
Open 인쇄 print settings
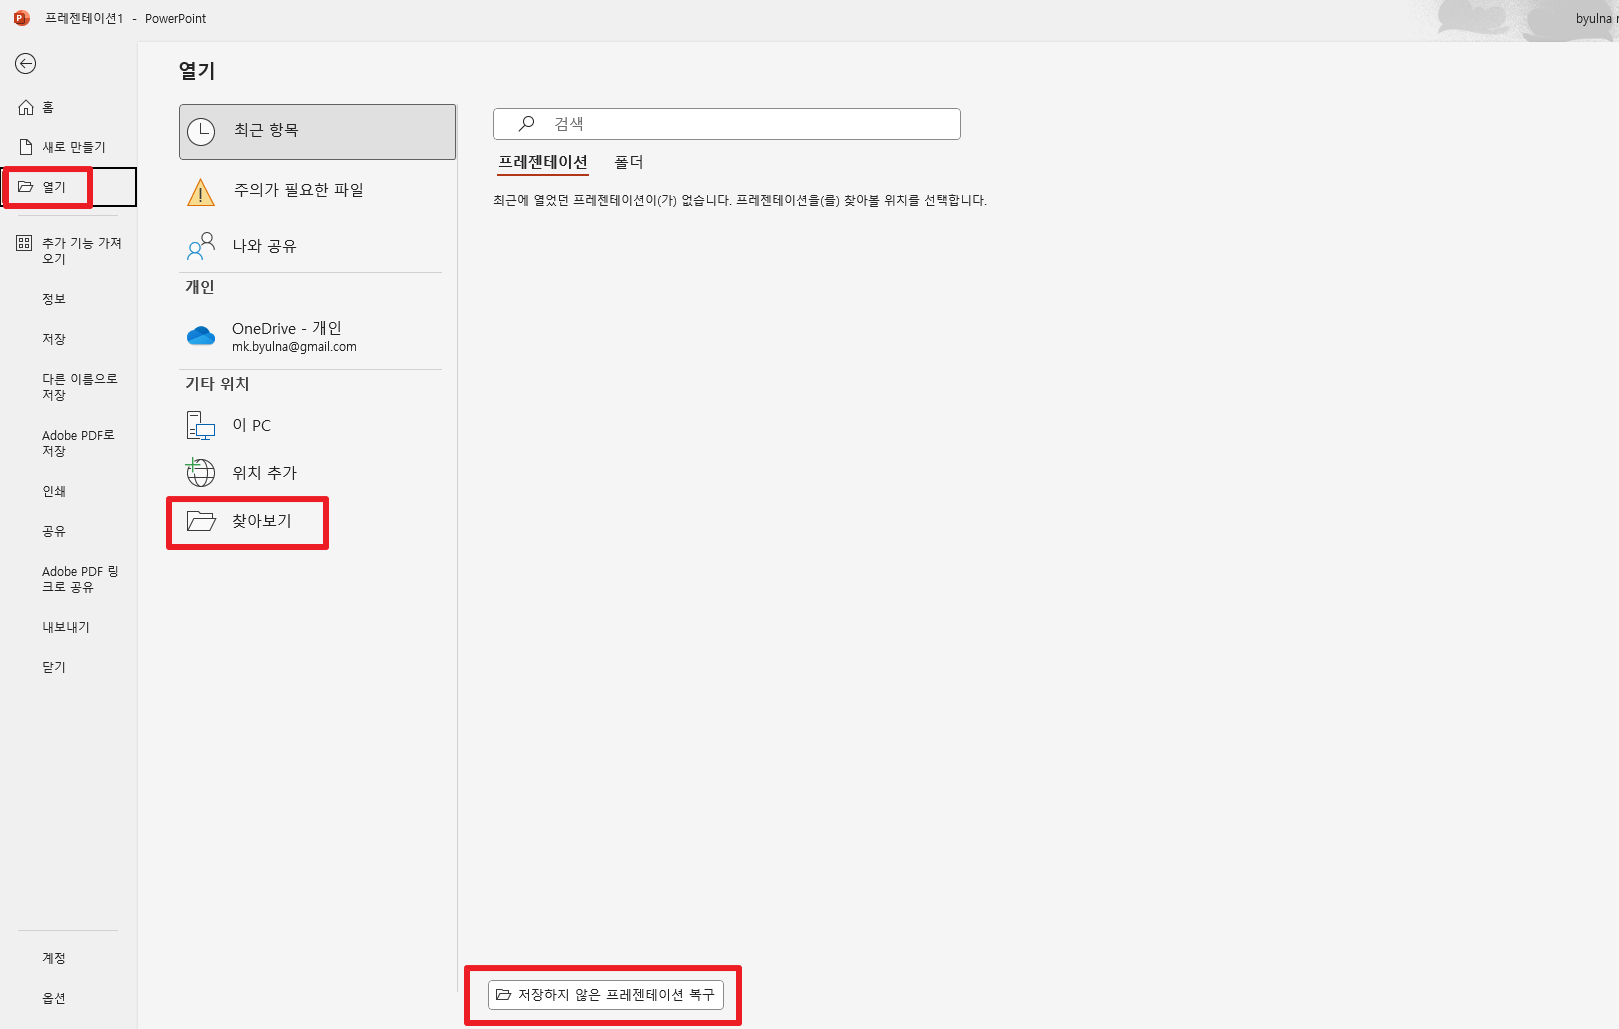coord(54,490)
